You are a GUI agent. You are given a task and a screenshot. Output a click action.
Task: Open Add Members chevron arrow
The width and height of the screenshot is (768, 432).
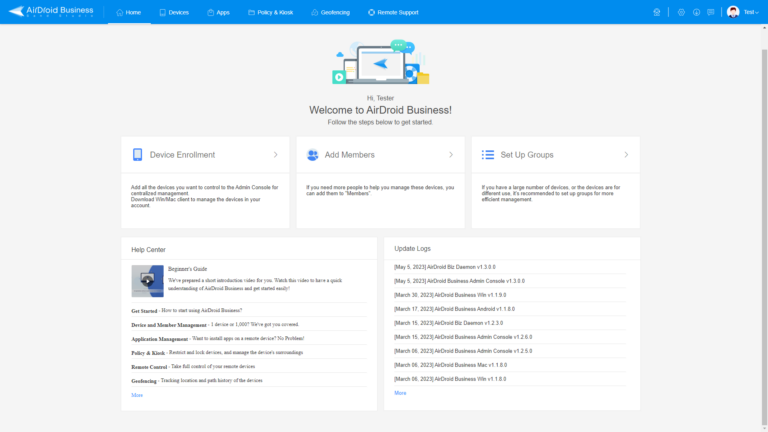[451, 155]
